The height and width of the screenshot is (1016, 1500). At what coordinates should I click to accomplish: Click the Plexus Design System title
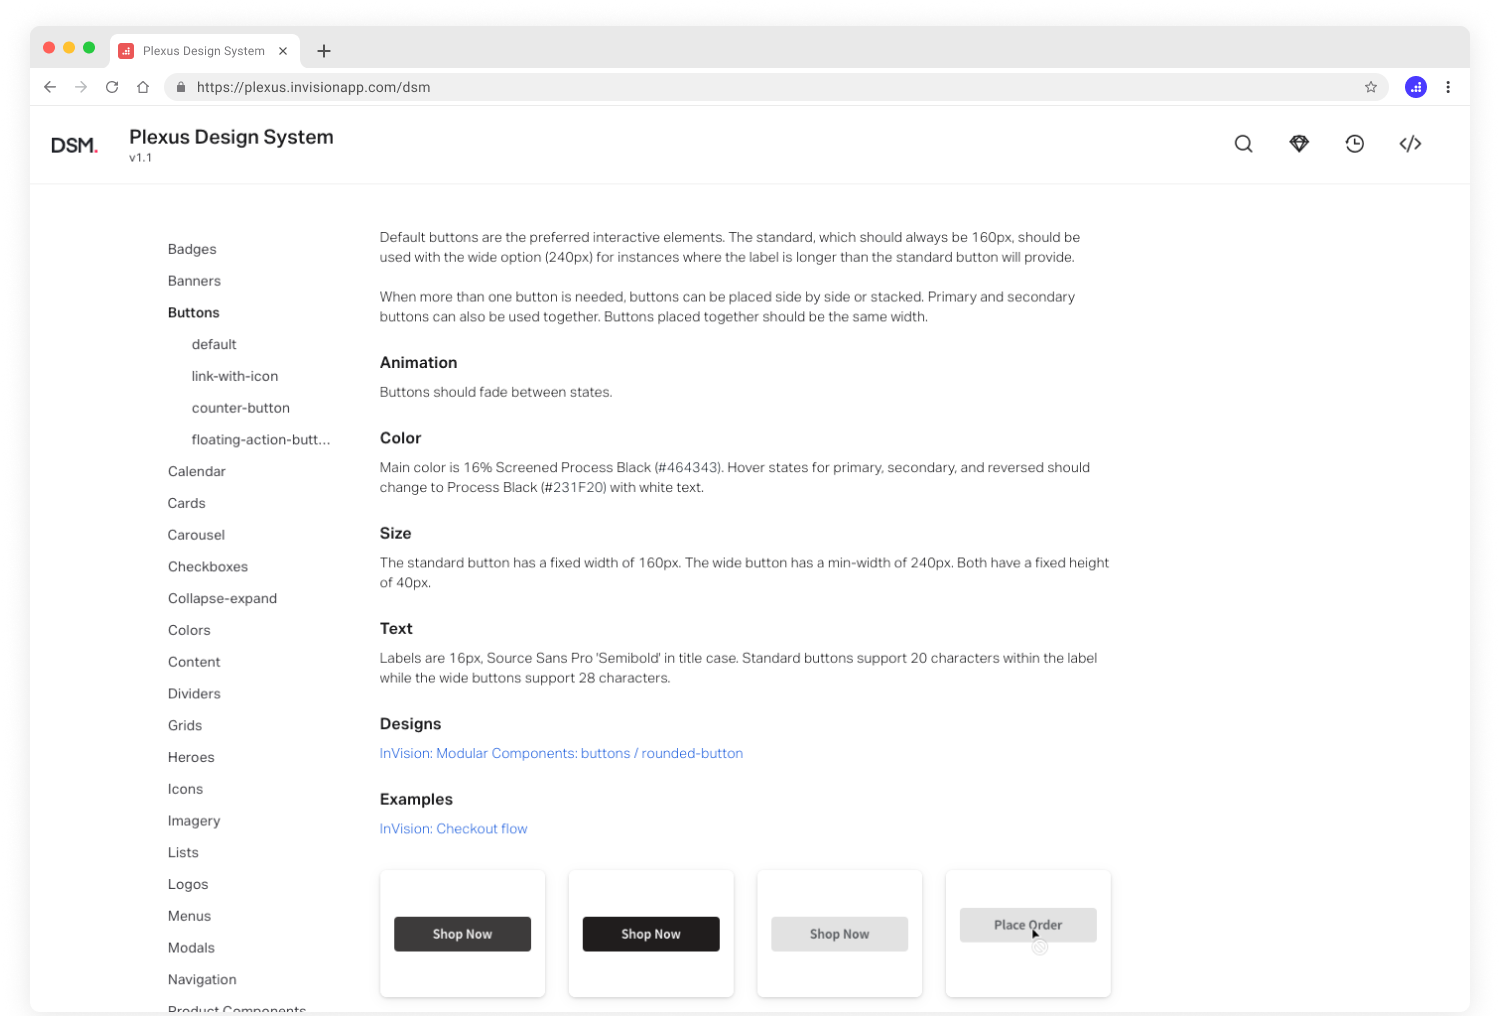point(231,137)
